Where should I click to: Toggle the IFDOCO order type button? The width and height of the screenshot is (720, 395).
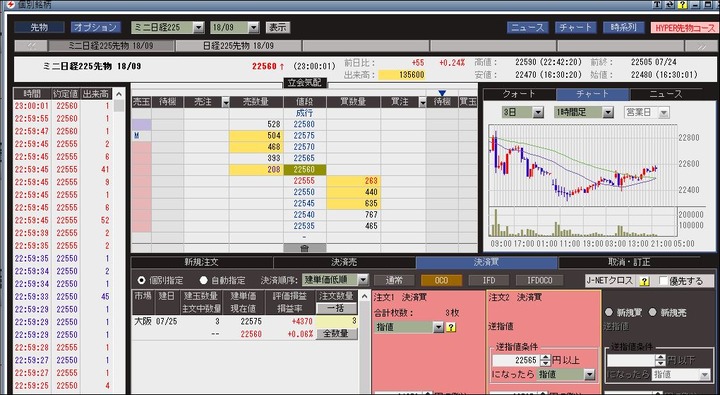coord(540,280)
